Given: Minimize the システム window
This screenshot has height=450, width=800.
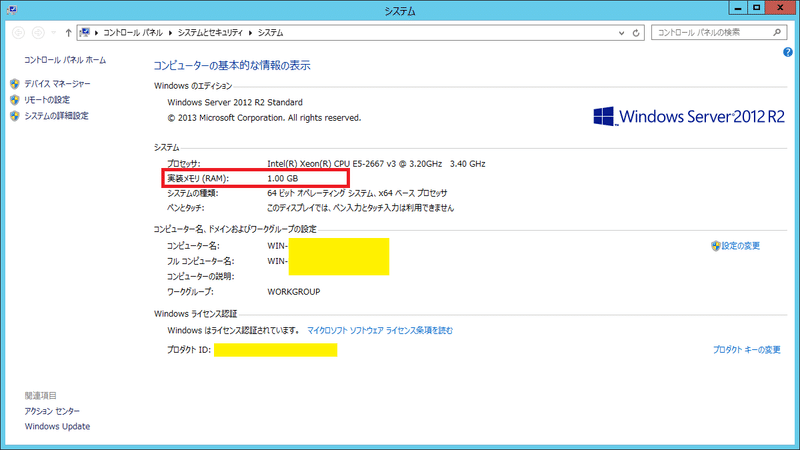Looking at the screenshot, I should (738, 8).
